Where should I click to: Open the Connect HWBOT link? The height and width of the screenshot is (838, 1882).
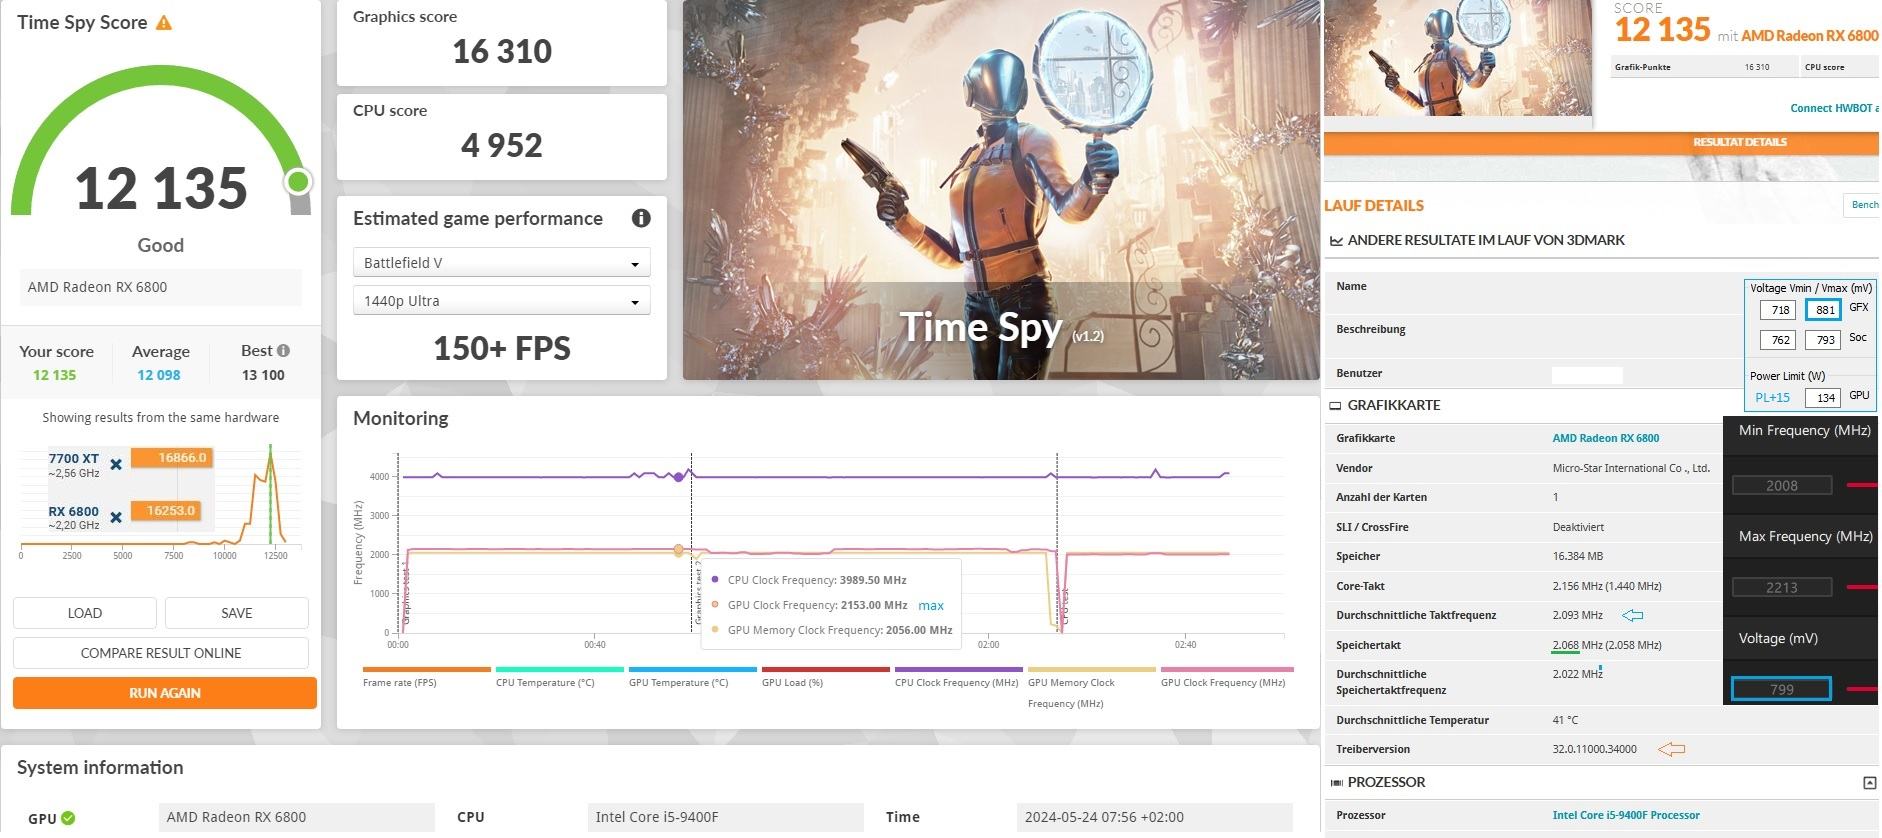pyautogui.click(x=1833, y=108)
